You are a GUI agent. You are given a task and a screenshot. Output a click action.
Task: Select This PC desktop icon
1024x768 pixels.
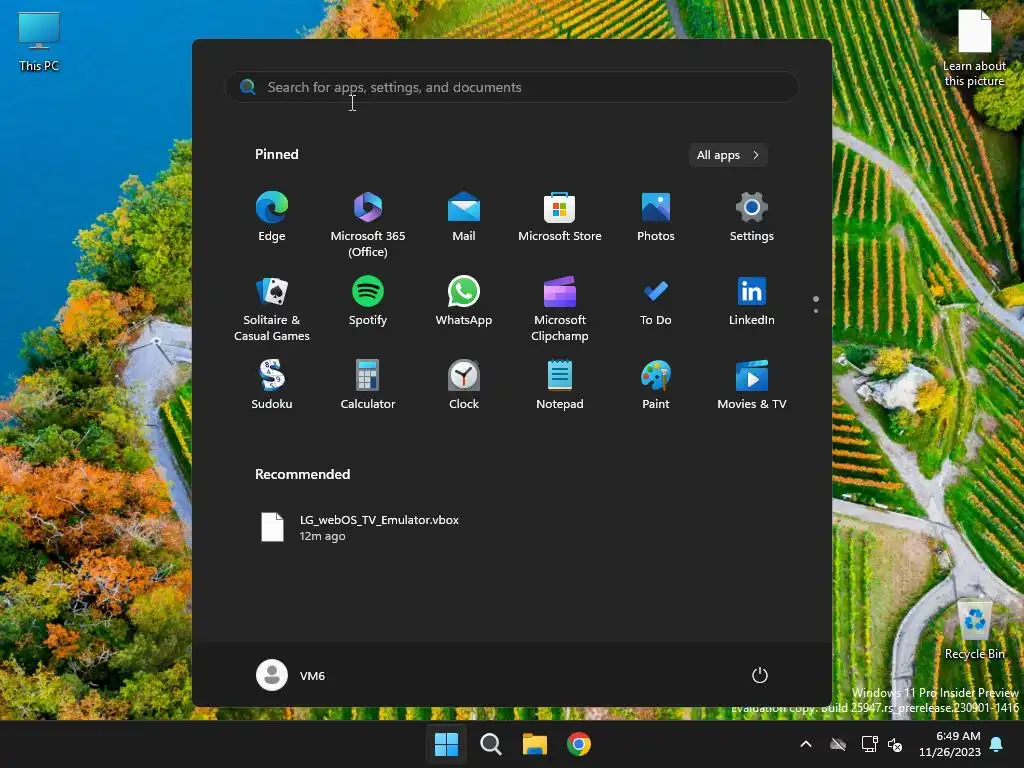coord(39,42)
